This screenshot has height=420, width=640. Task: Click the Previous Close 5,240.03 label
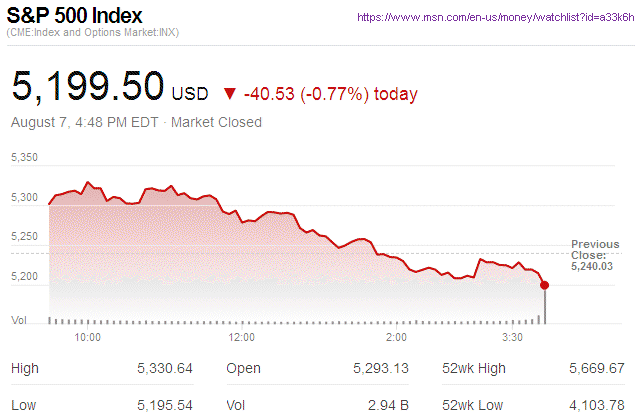point(595,256)
